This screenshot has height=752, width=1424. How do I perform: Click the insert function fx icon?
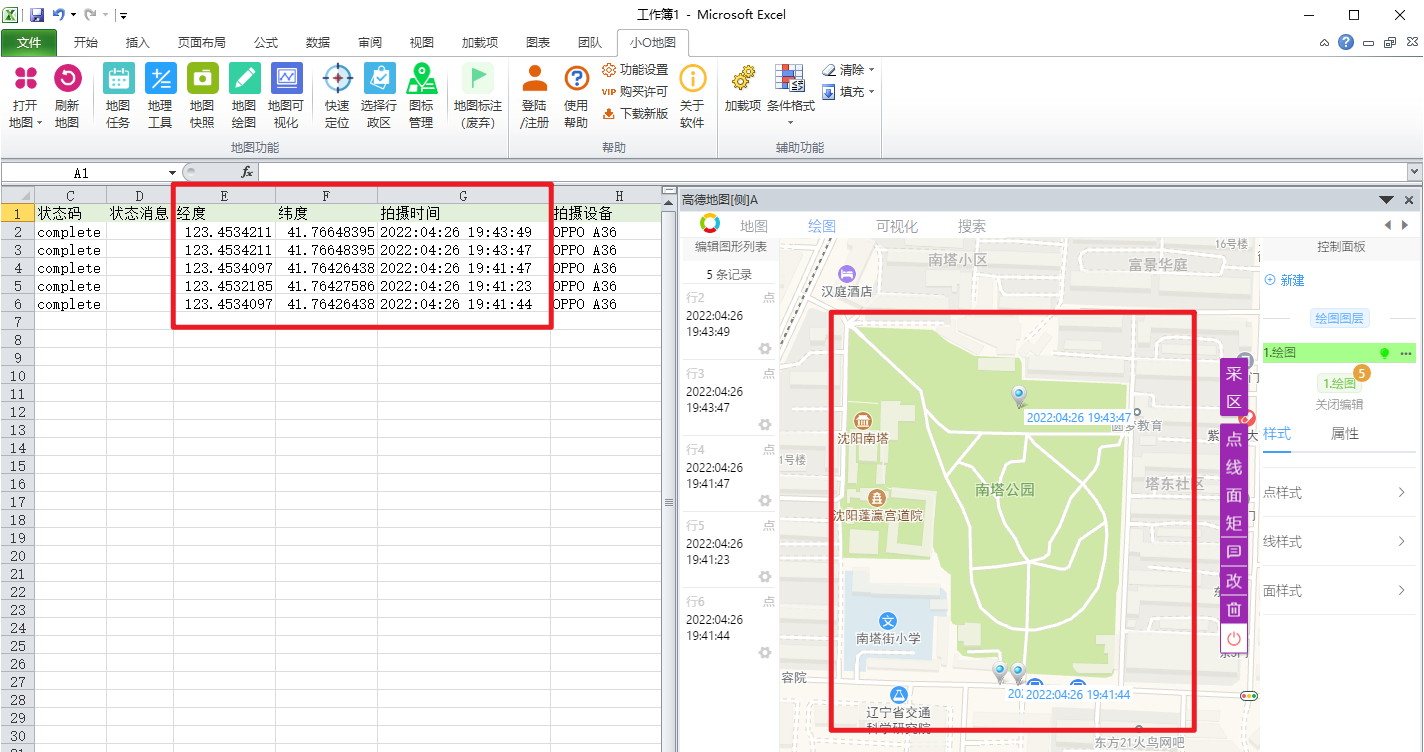(x=247, y=172)
